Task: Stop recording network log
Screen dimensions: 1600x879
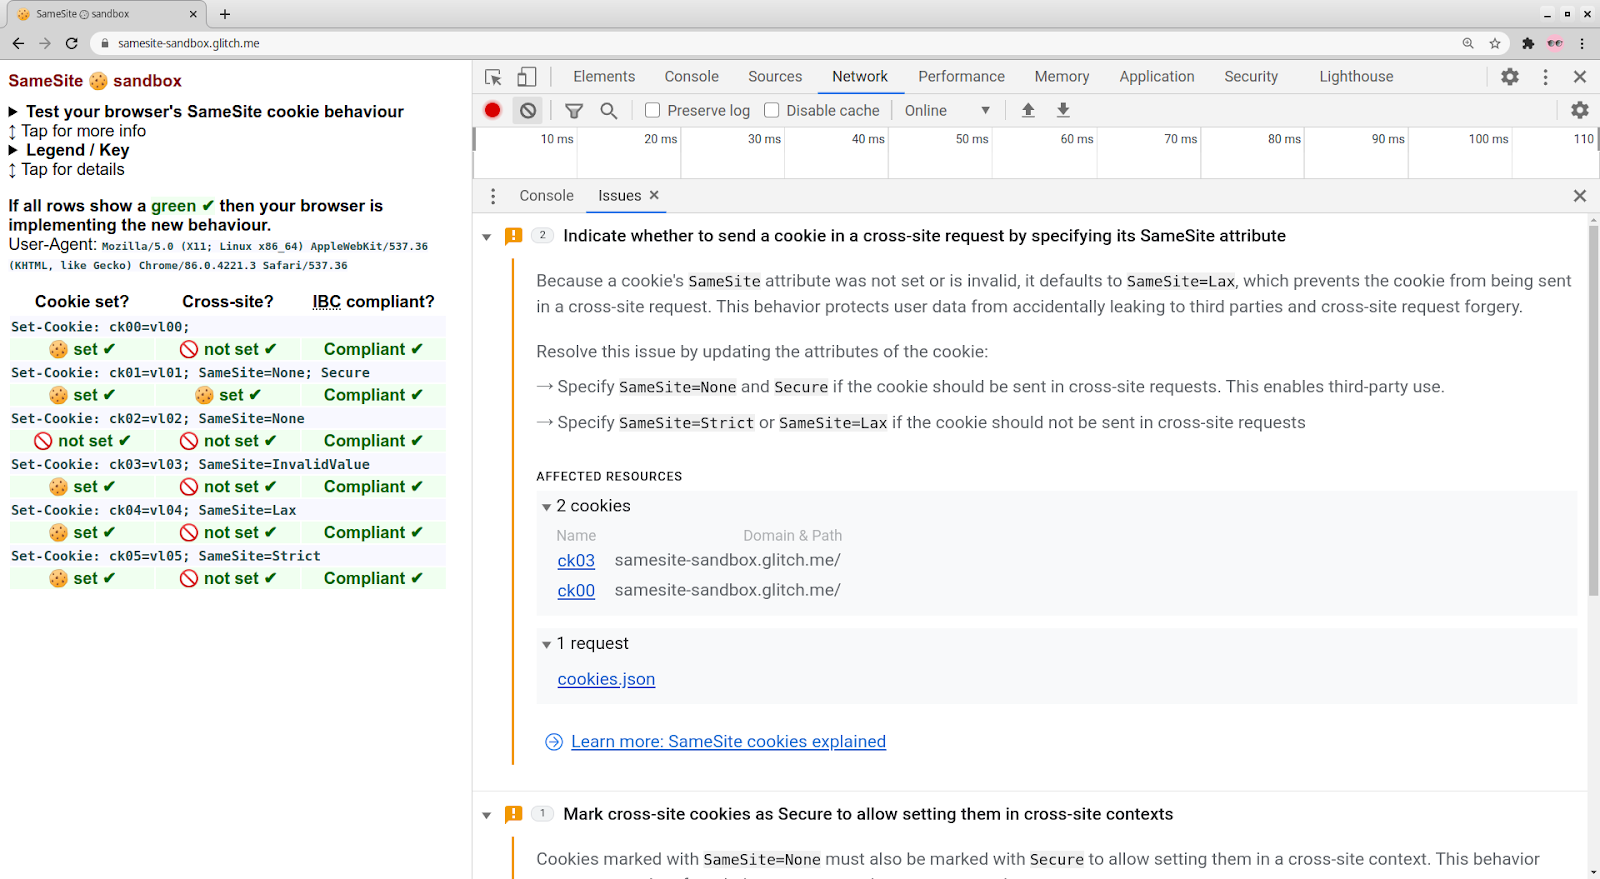Action: pyautogui.click(x=493, y=110)
